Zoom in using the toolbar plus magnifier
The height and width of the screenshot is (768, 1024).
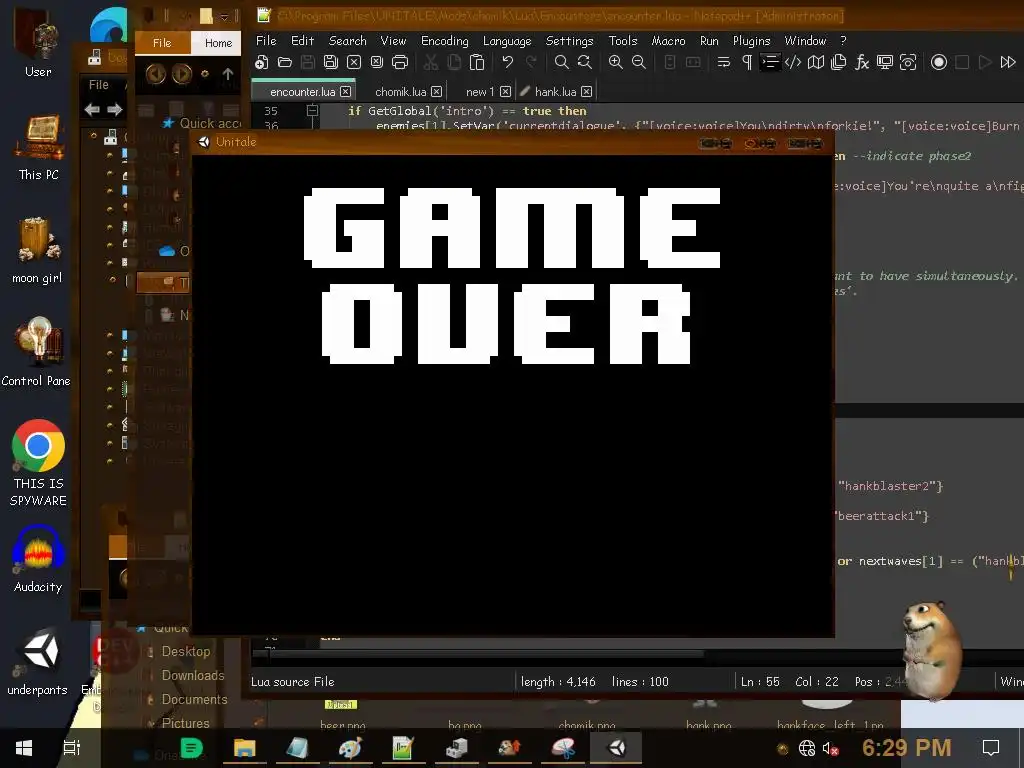(x=615, y=63)
